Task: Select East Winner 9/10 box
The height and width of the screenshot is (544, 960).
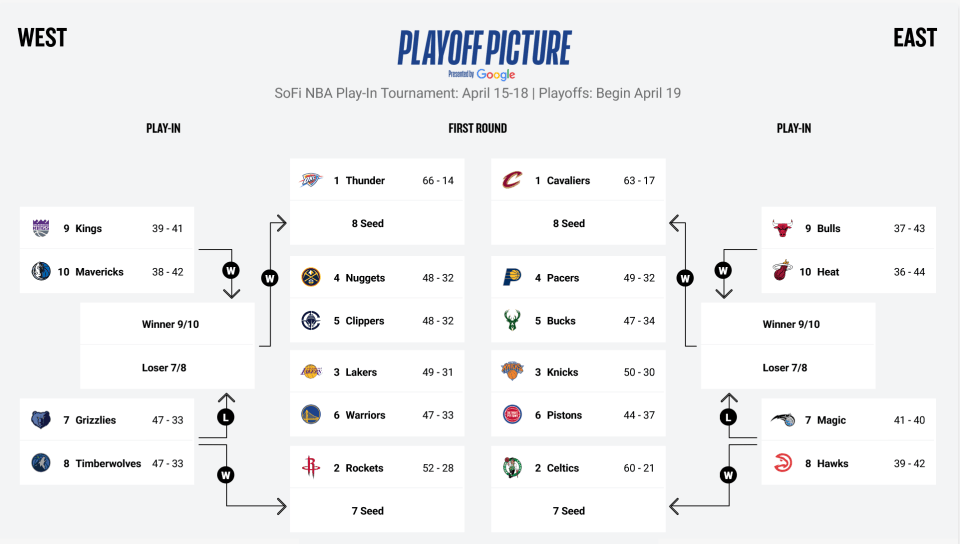Action: [788, 324]
